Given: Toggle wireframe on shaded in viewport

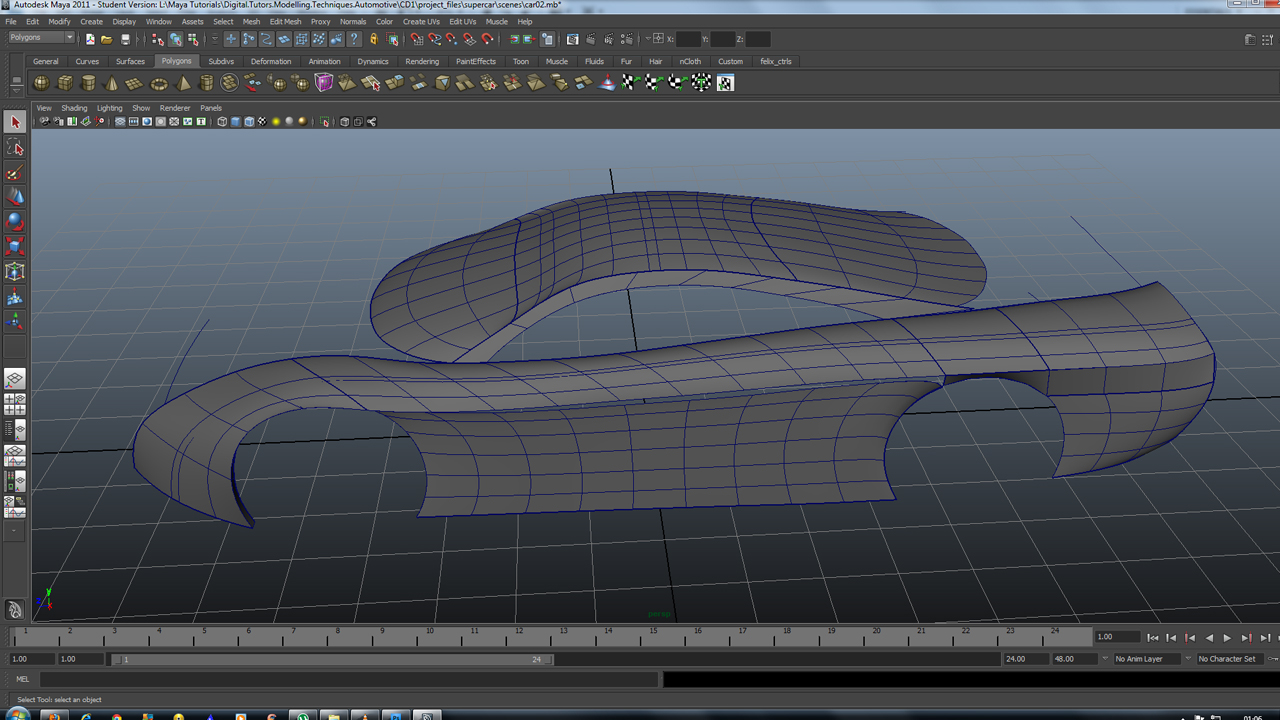Looking at the screenshot, I should tap(249, 122).
